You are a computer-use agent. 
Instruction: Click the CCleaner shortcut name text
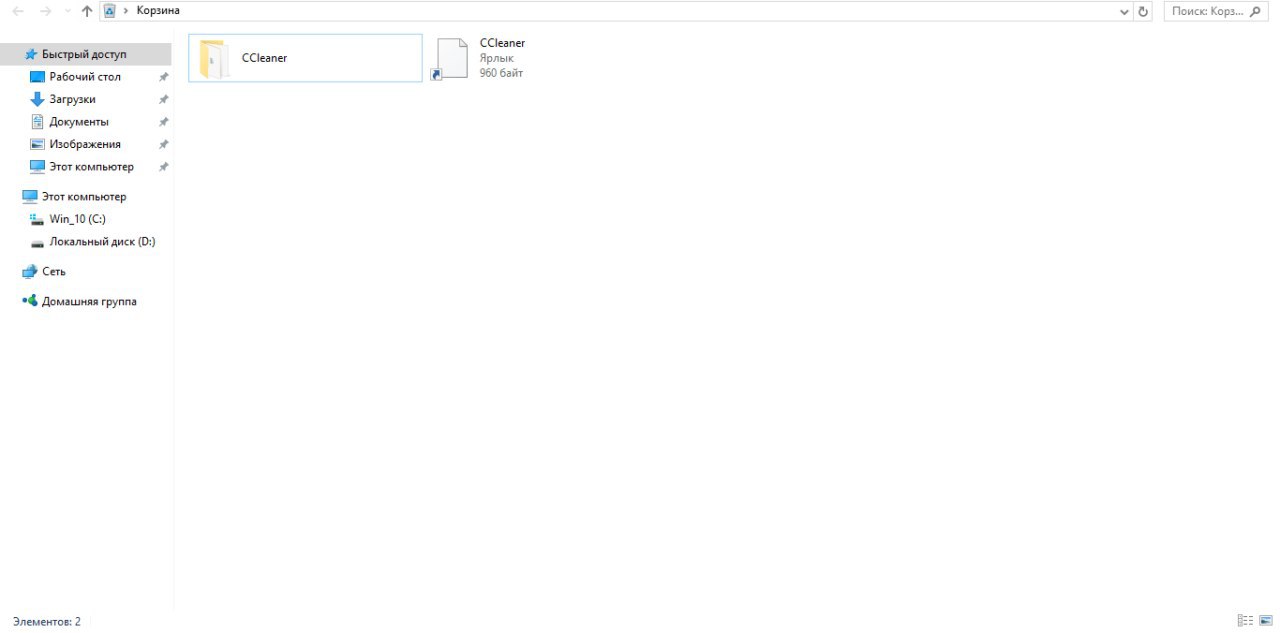(502, 43)
